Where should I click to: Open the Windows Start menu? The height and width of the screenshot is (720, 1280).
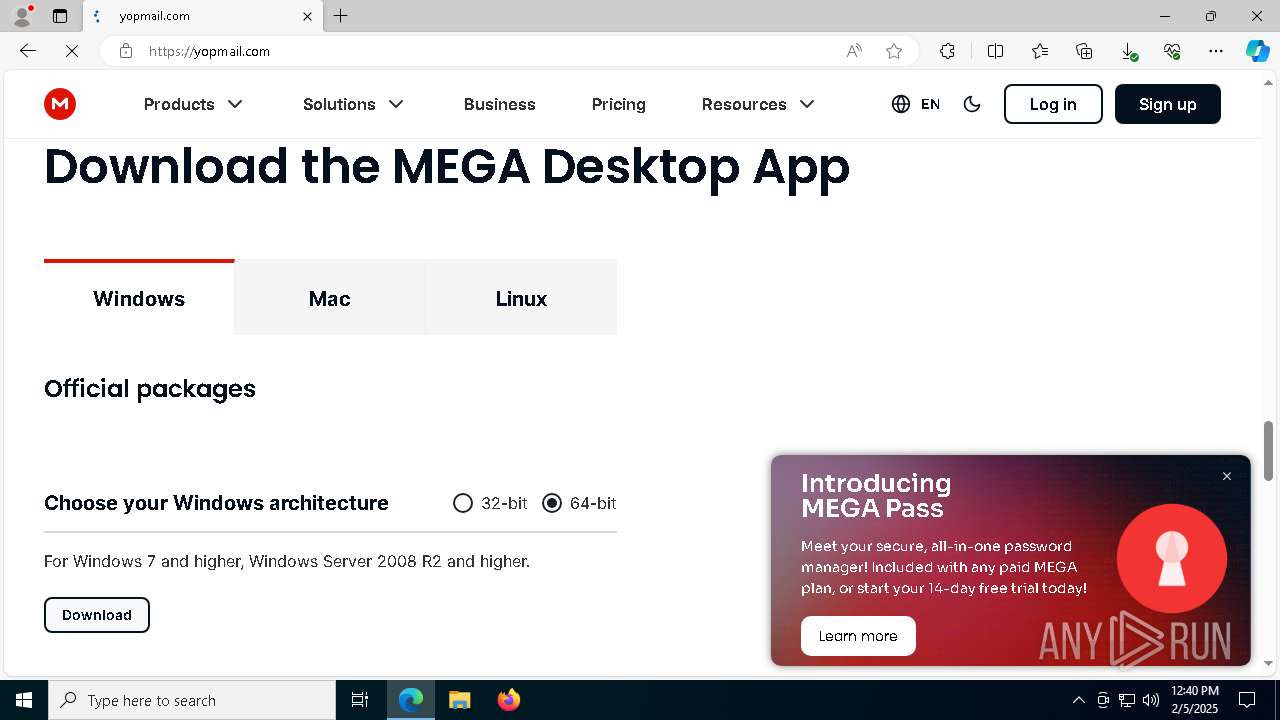pyautogui.click(x=24, y=700)
